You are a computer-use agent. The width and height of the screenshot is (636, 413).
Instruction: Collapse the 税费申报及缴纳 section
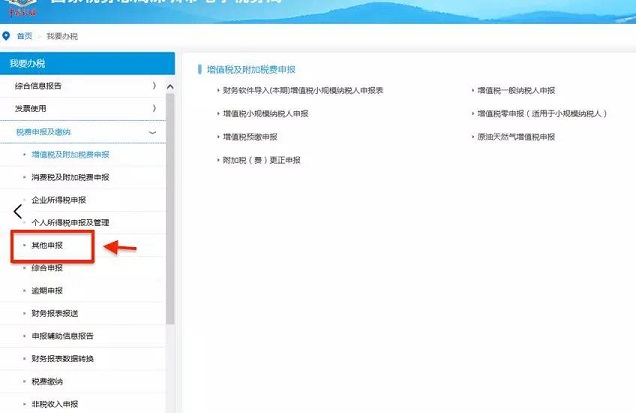(153, 131)
